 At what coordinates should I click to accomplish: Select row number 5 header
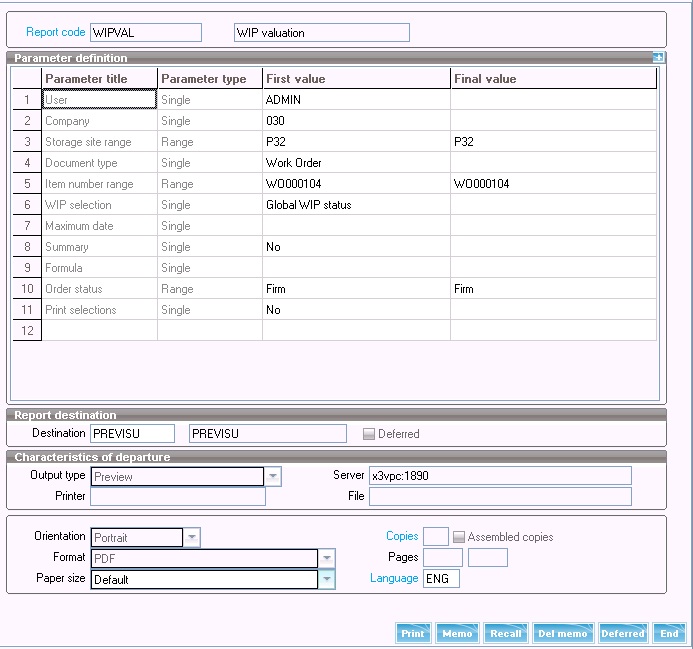[x=27, y=183]
